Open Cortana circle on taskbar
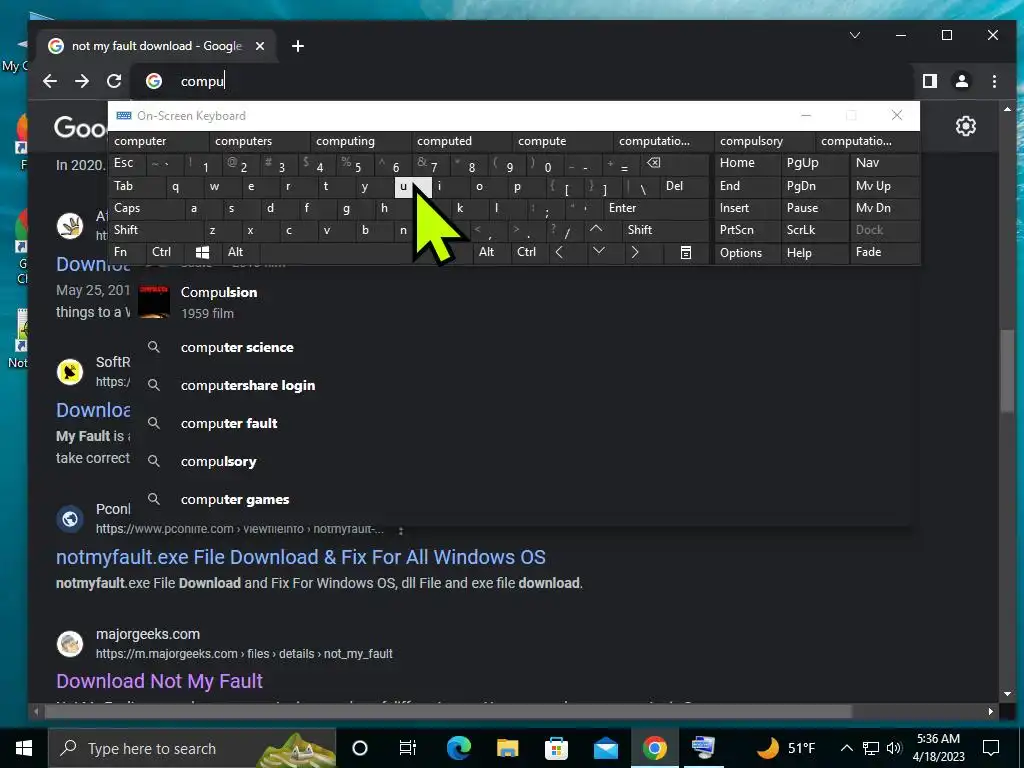 [x=360, y=748]
